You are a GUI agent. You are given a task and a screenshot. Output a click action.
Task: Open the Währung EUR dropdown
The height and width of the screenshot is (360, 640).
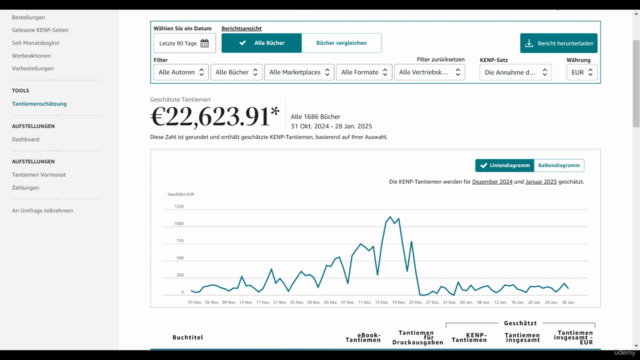pos(582,72)
